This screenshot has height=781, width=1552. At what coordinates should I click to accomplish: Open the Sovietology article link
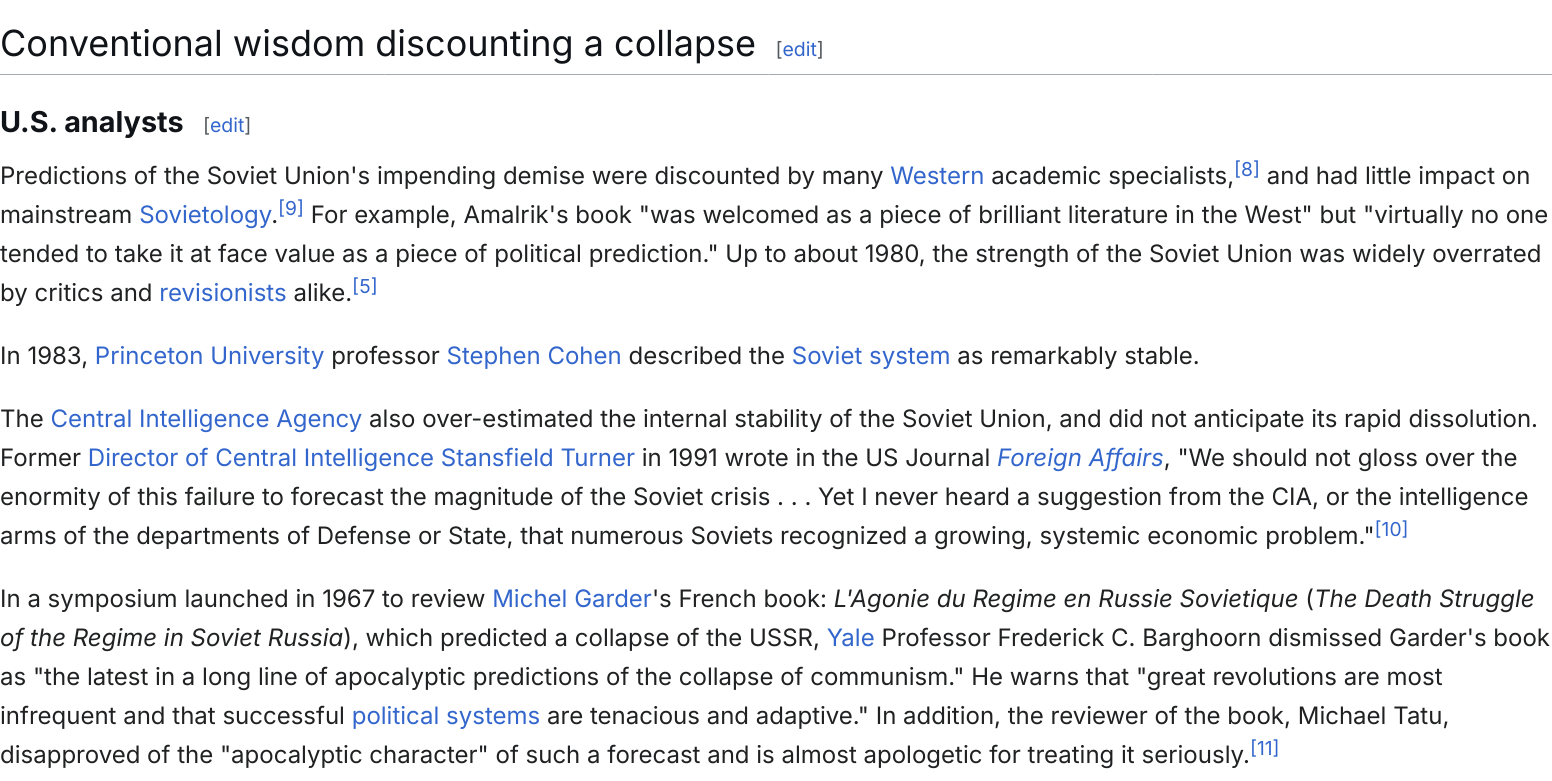[205, 215]
